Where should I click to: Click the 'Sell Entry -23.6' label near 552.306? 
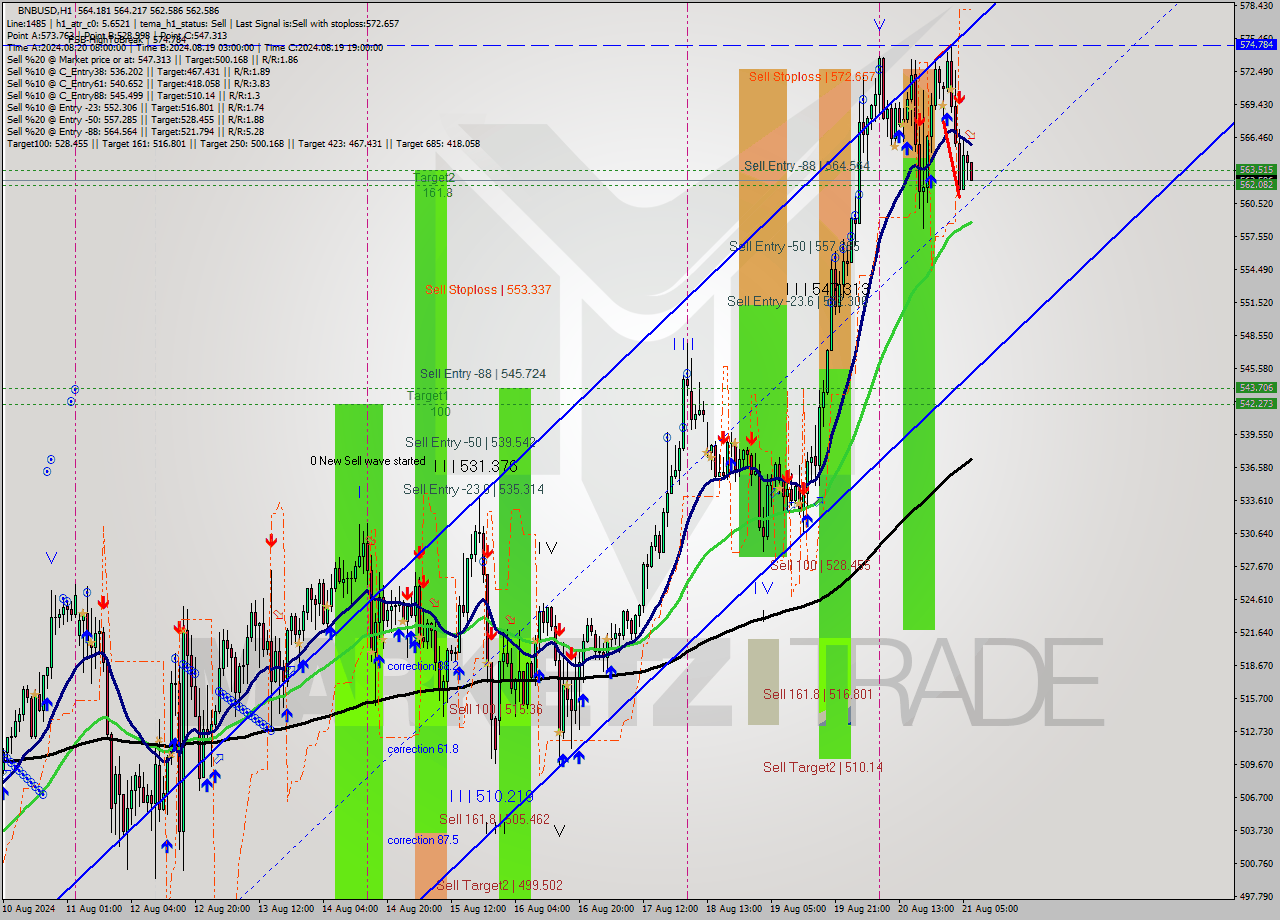pos(797,301)
